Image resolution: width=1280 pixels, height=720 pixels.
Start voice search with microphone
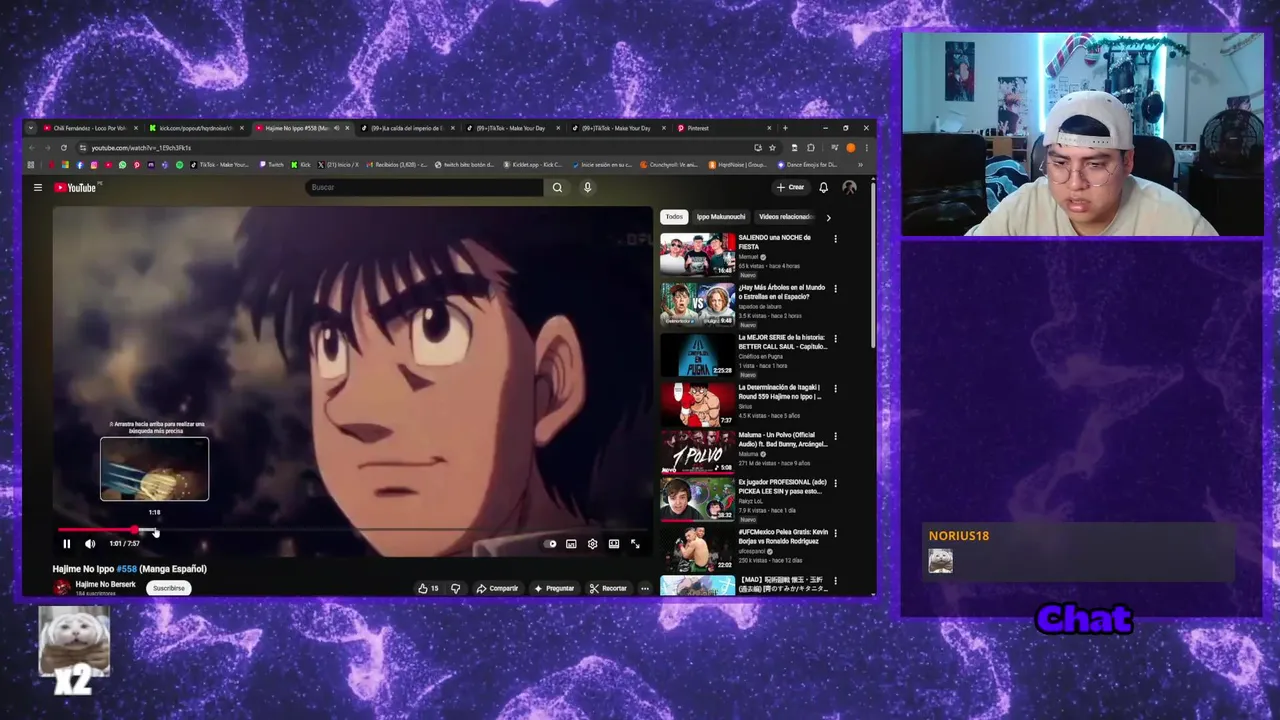coord(587,187)
